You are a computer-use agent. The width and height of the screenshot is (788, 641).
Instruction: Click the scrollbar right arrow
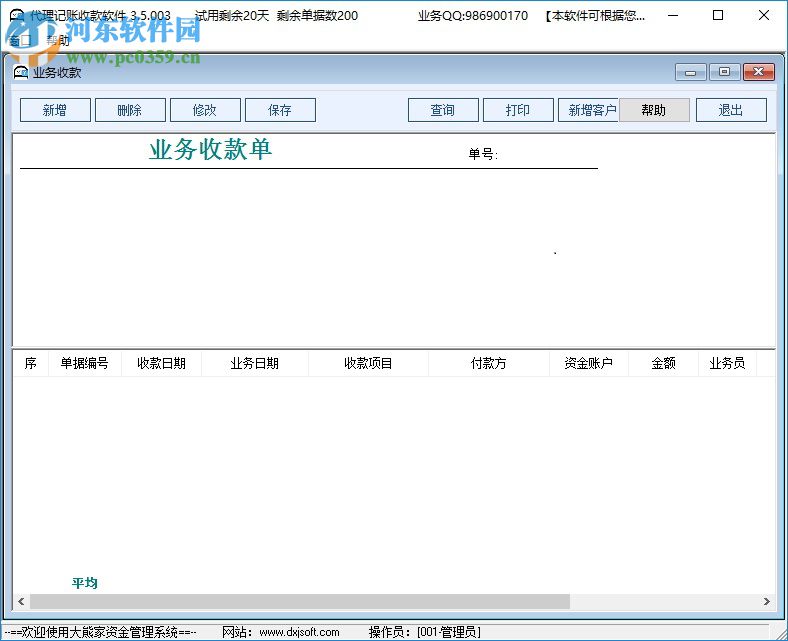tap(766, 601)
